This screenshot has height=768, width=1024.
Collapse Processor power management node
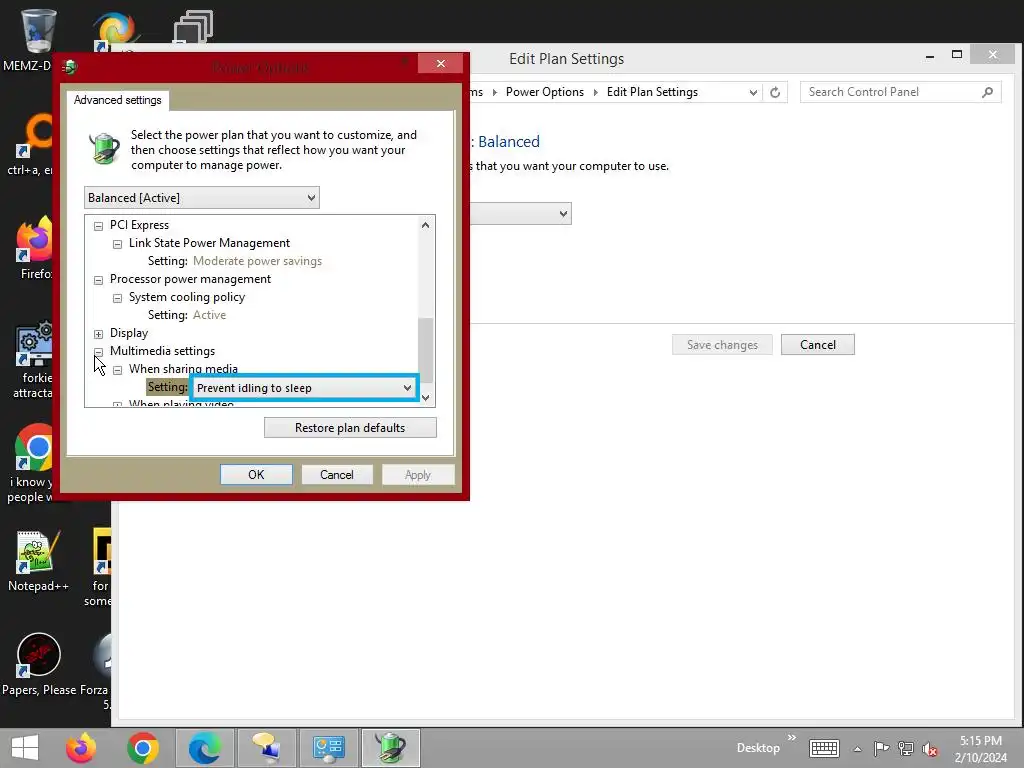[99, 280]
